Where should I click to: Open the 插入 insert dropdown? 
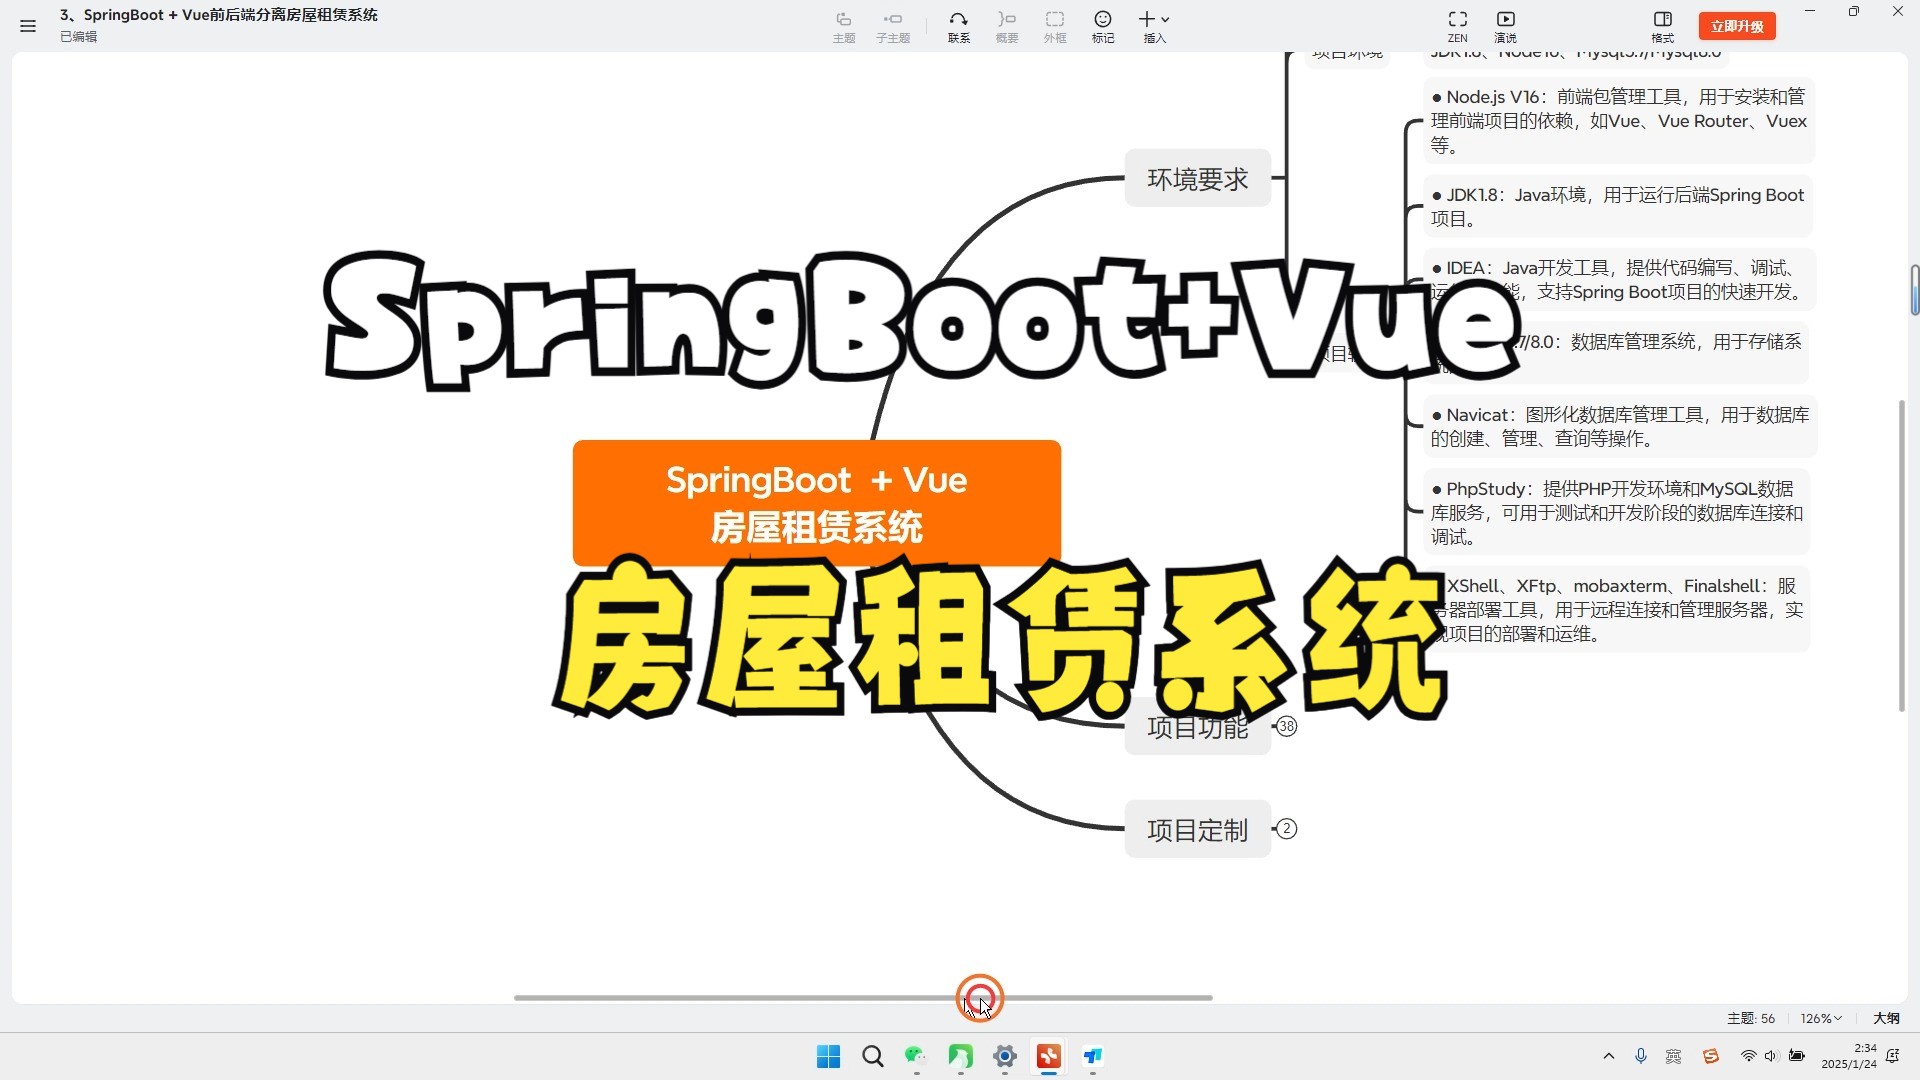1155,27
